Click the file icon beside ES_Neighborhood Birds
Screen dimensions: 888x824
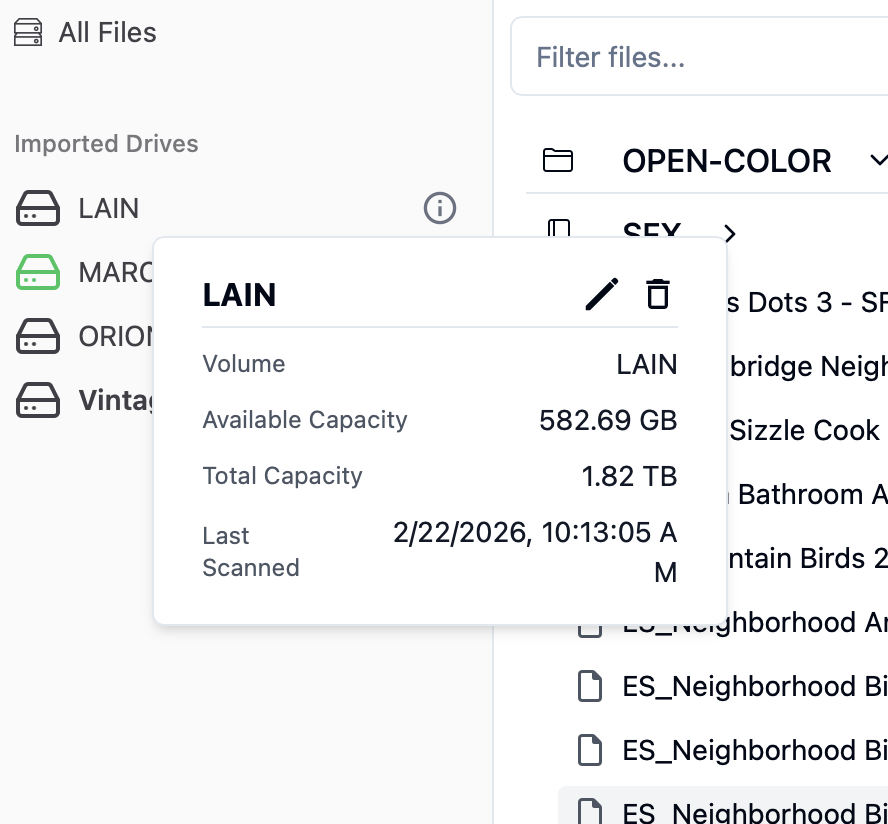pyautogui.click(x=590, y=686)
